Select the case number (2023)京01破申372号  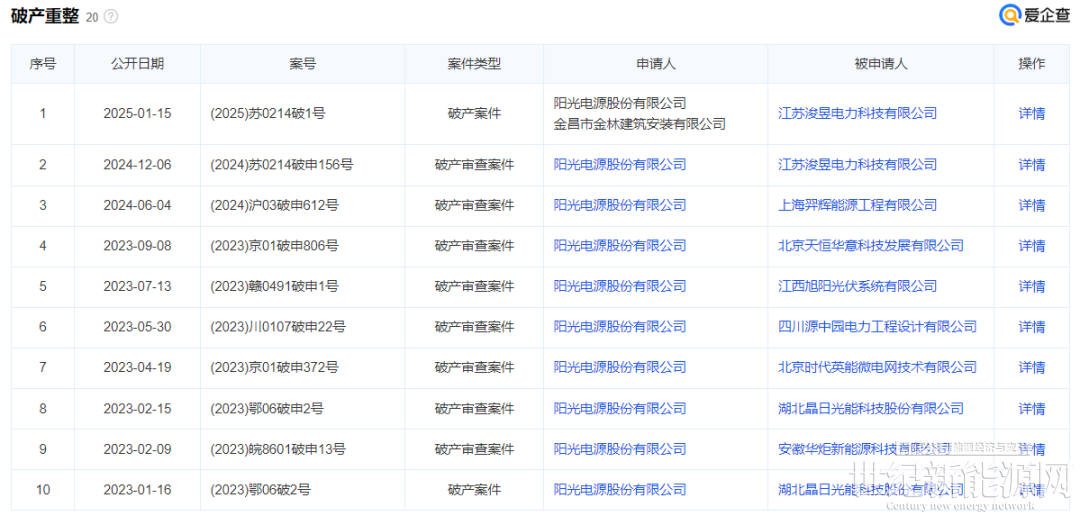[x=274, y=367]
